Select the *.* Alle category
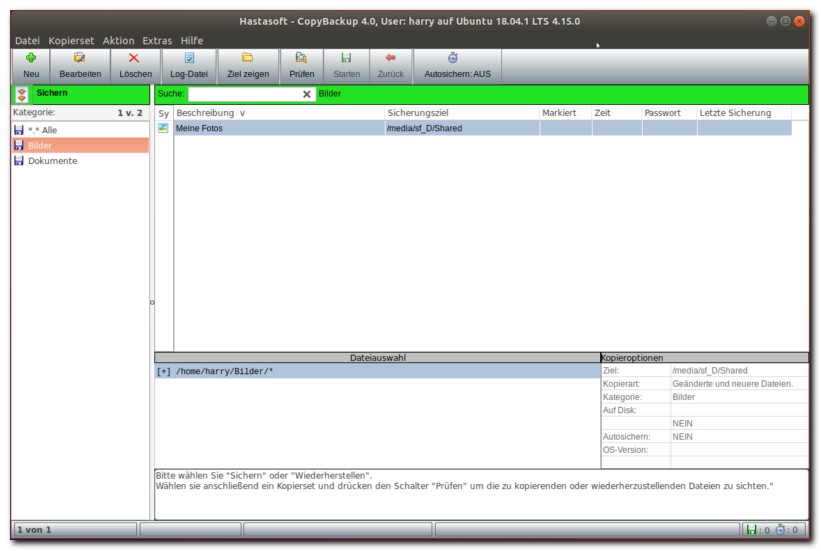 click(x=42, y=130)
